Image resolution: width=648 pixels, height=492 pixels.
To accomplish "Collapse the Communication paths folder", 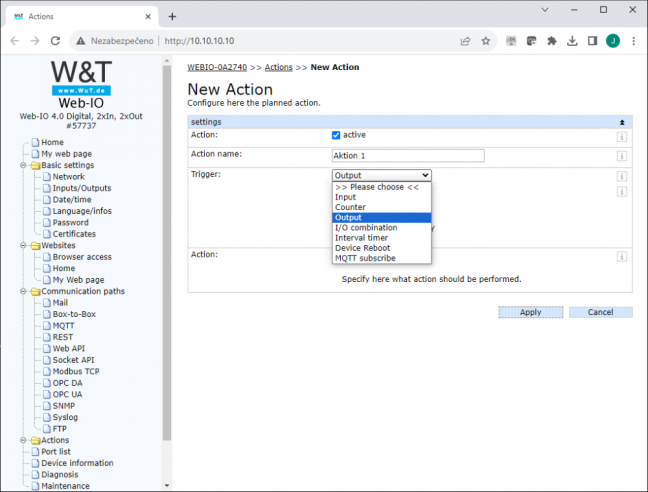I will [x=24, y=291].
